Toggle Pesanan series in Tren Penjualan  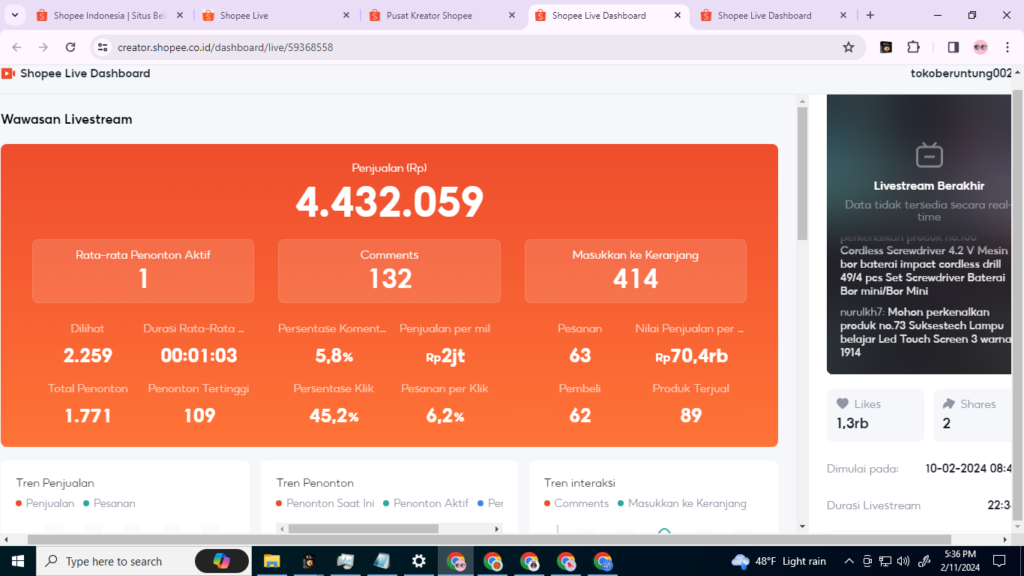[109, 504]
